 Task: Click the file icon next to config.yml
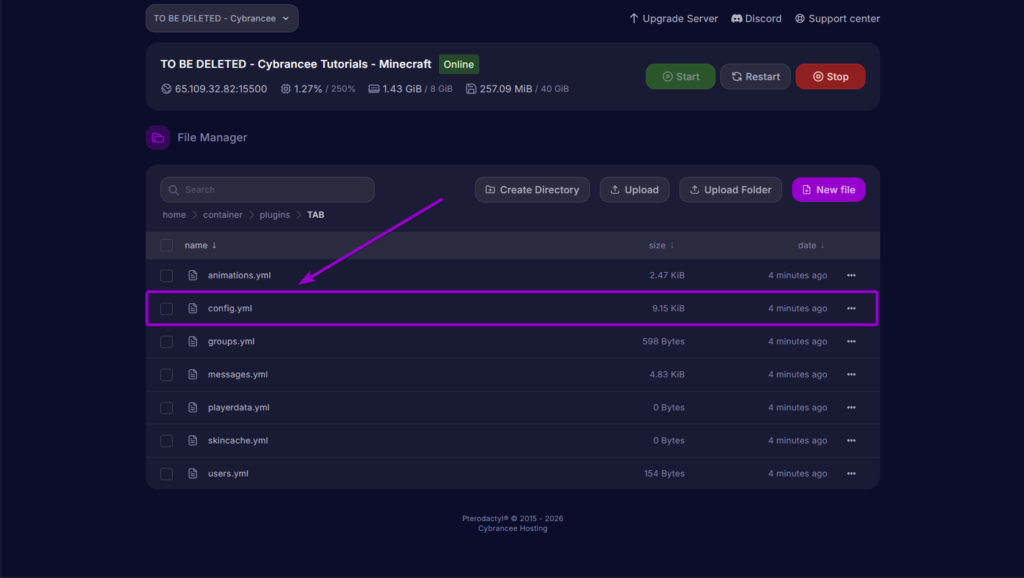(193, 308)
